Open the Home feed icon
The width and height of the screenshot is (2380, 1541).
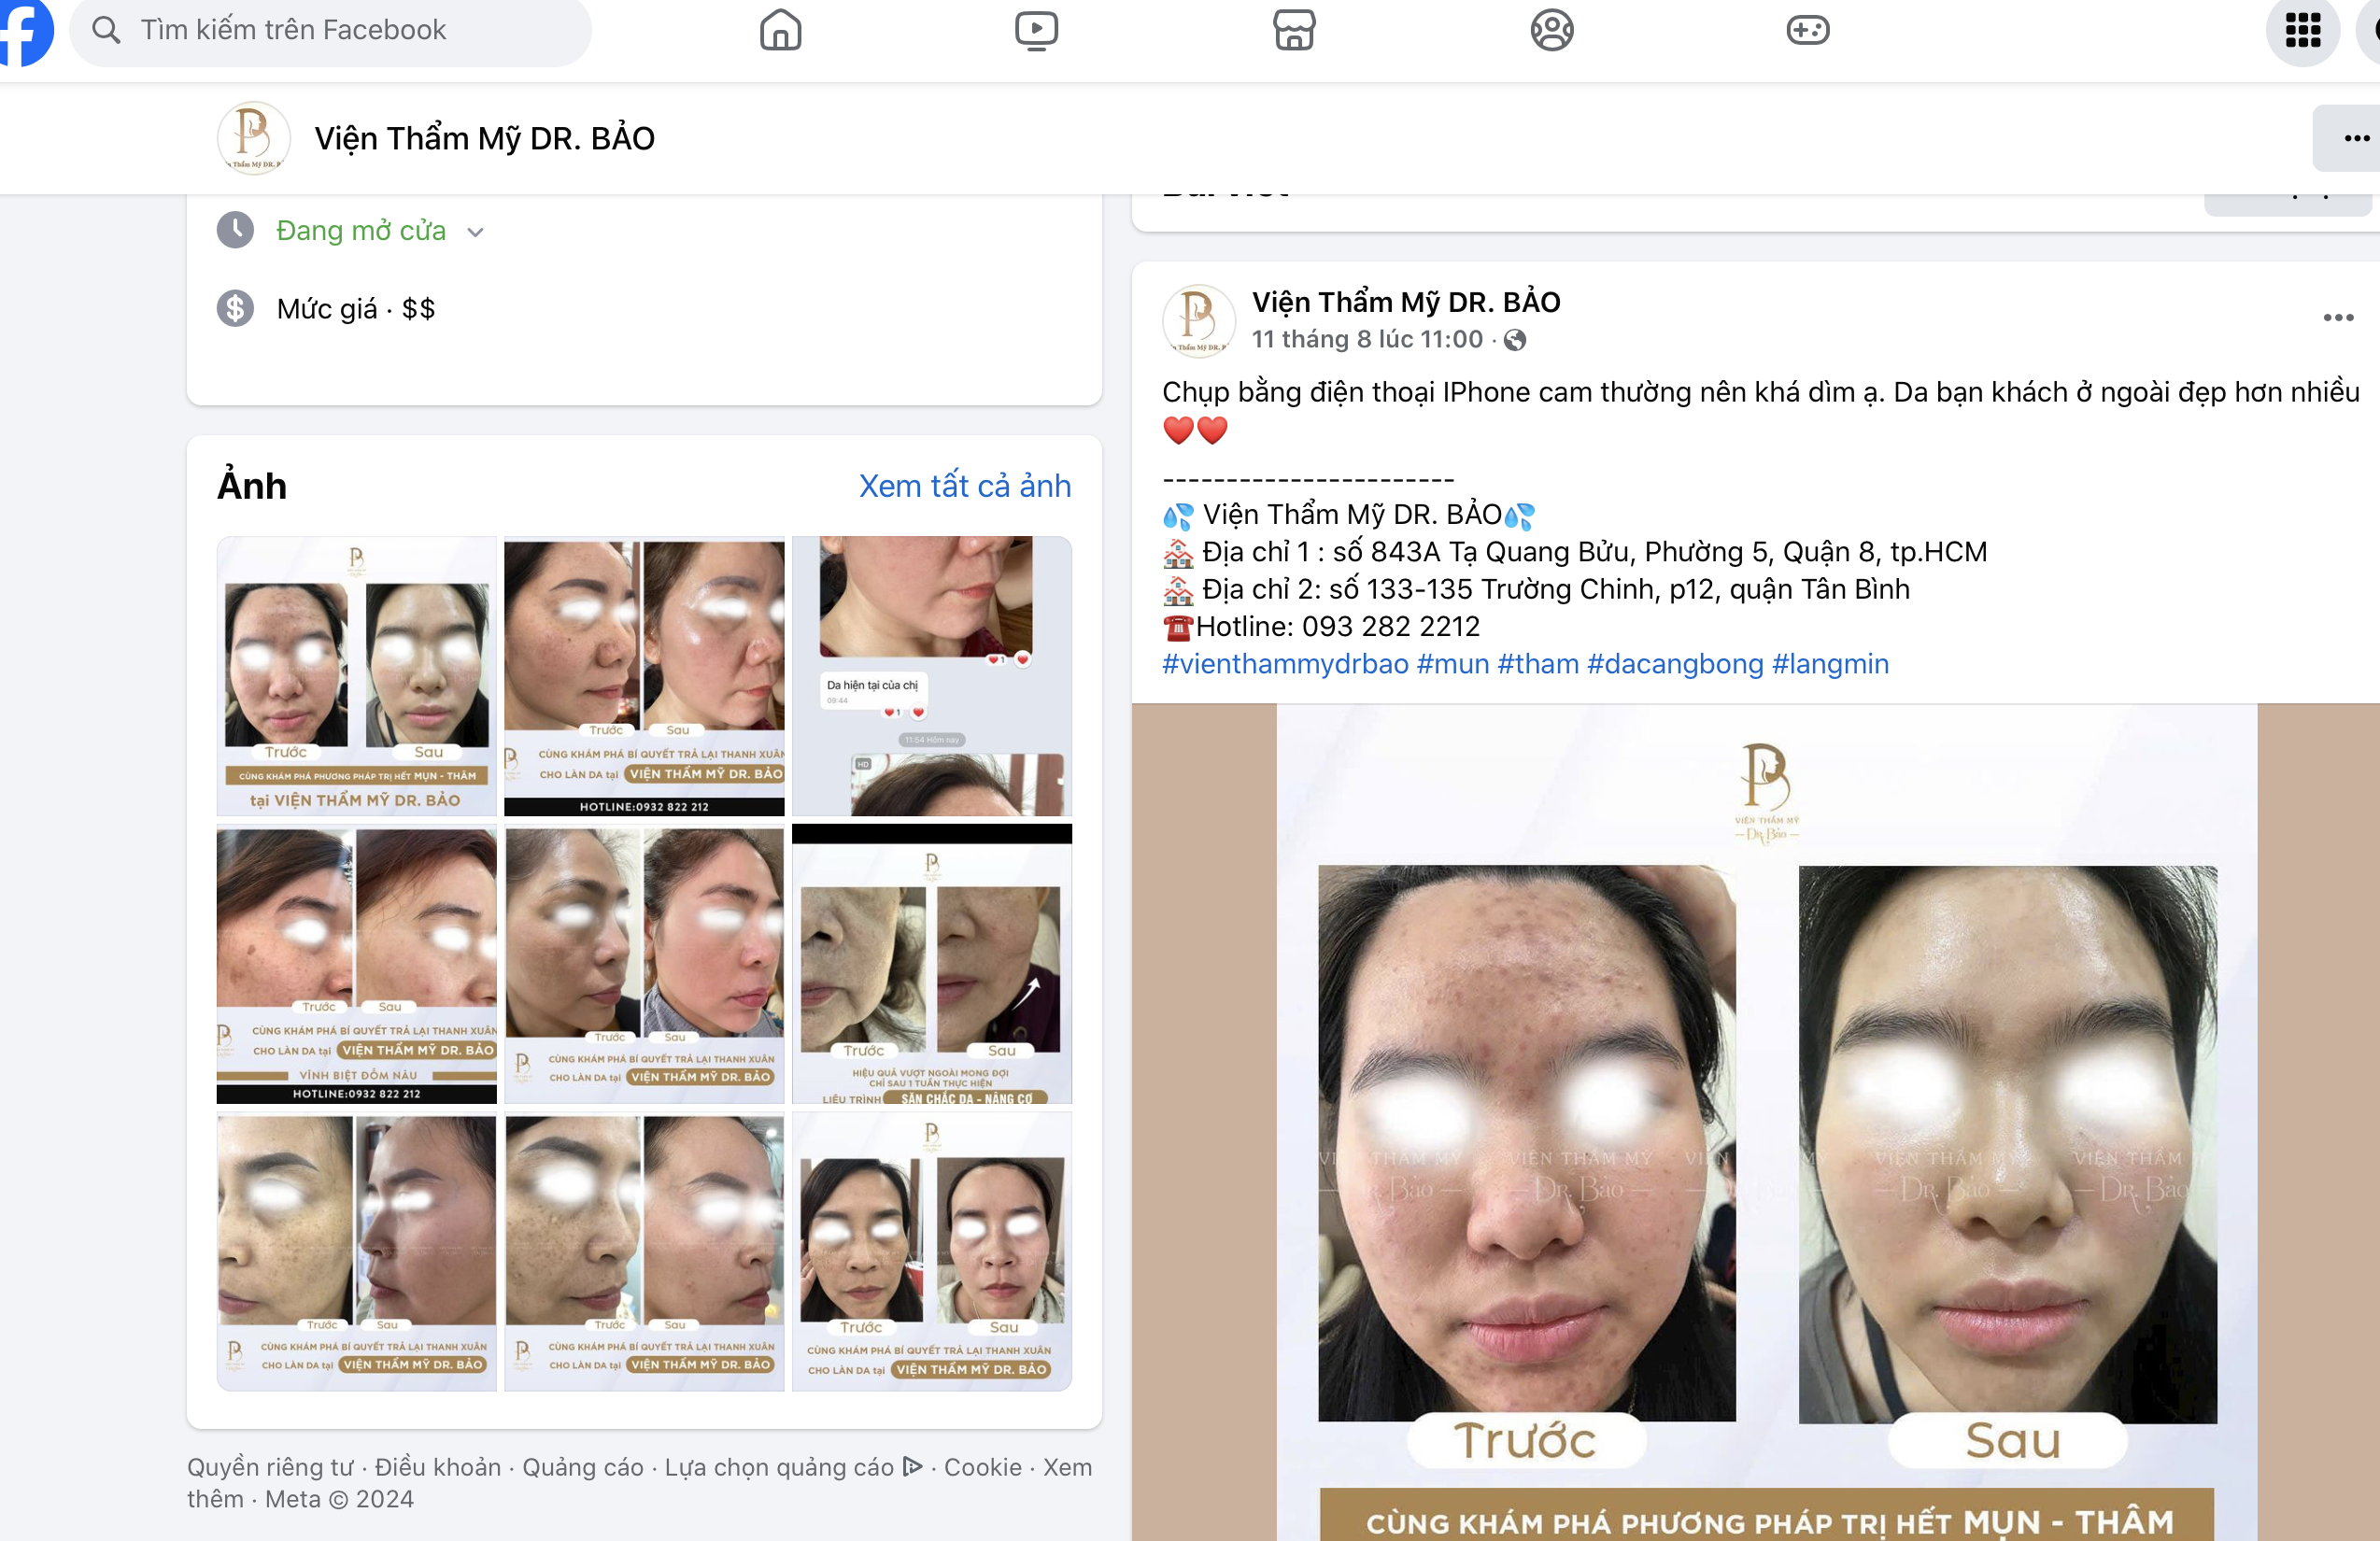click(x=780, y=30)
